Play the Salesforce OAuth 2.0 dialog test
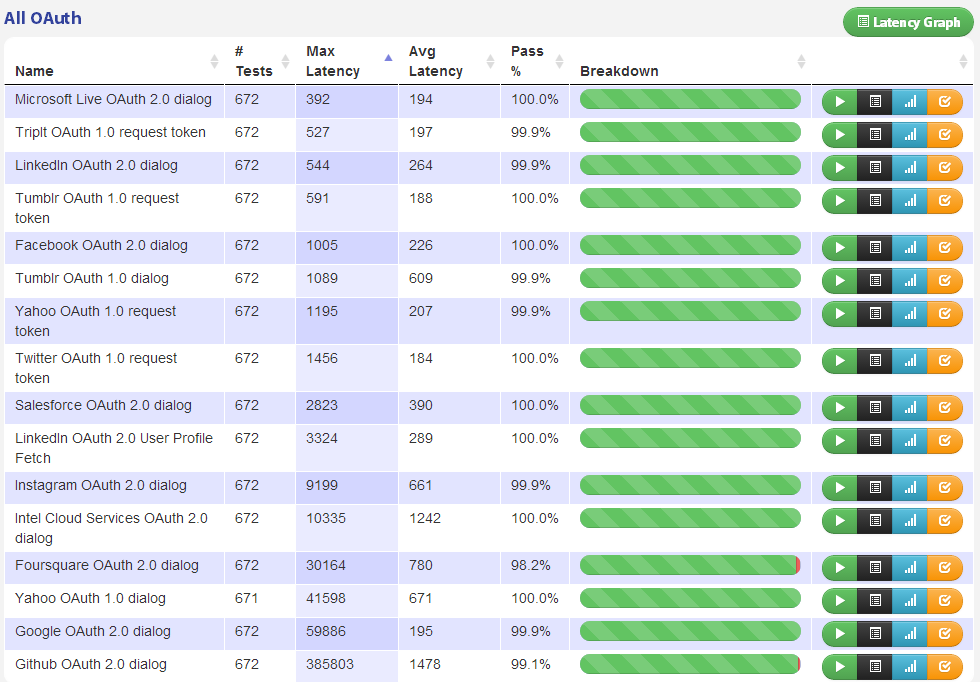 pyautogui.click(x=839, y=408)
